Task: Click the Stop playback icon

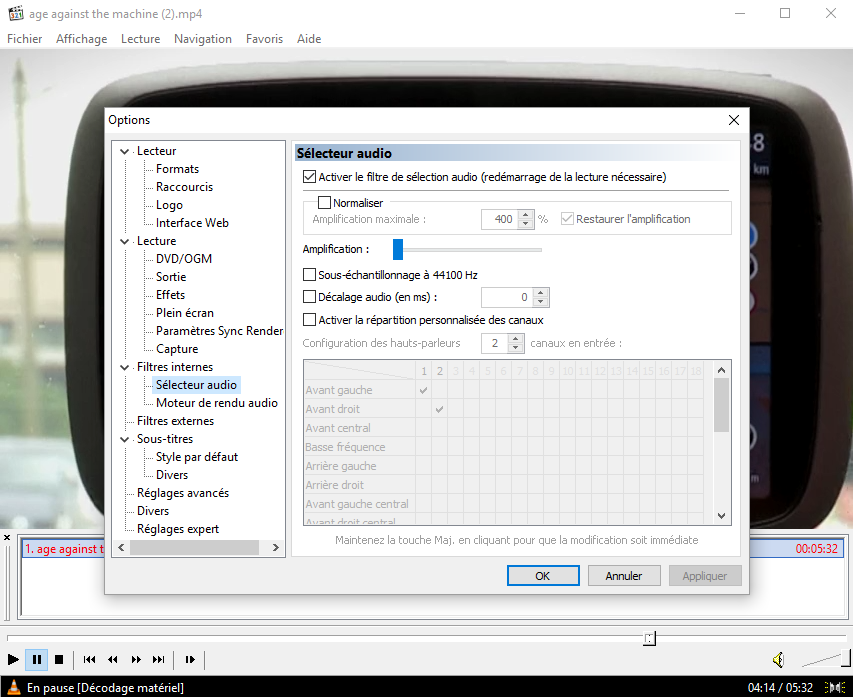Action: 59,660
